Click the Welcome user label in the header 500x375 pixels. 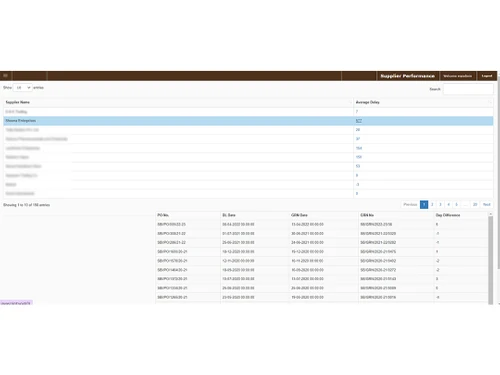(x=458, y=76)
